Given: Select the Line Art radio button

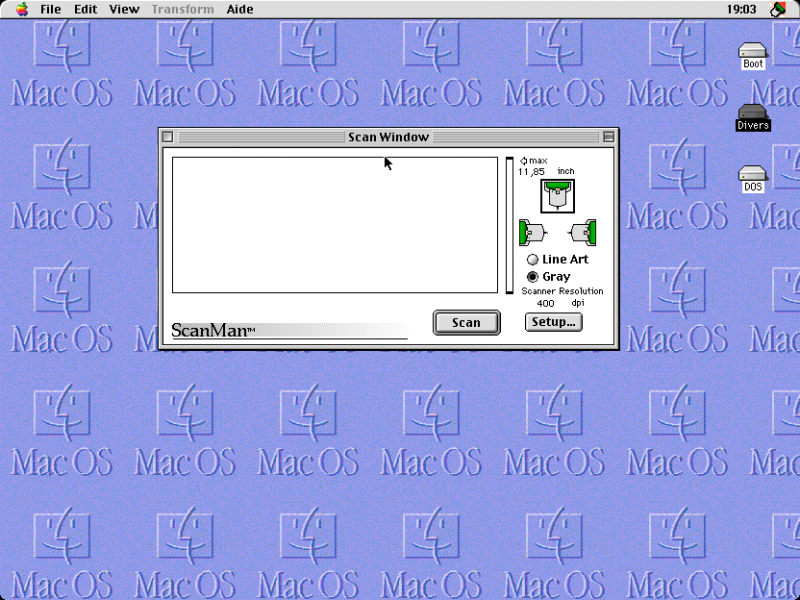Looking at the screenshot, I should point(533,260).
